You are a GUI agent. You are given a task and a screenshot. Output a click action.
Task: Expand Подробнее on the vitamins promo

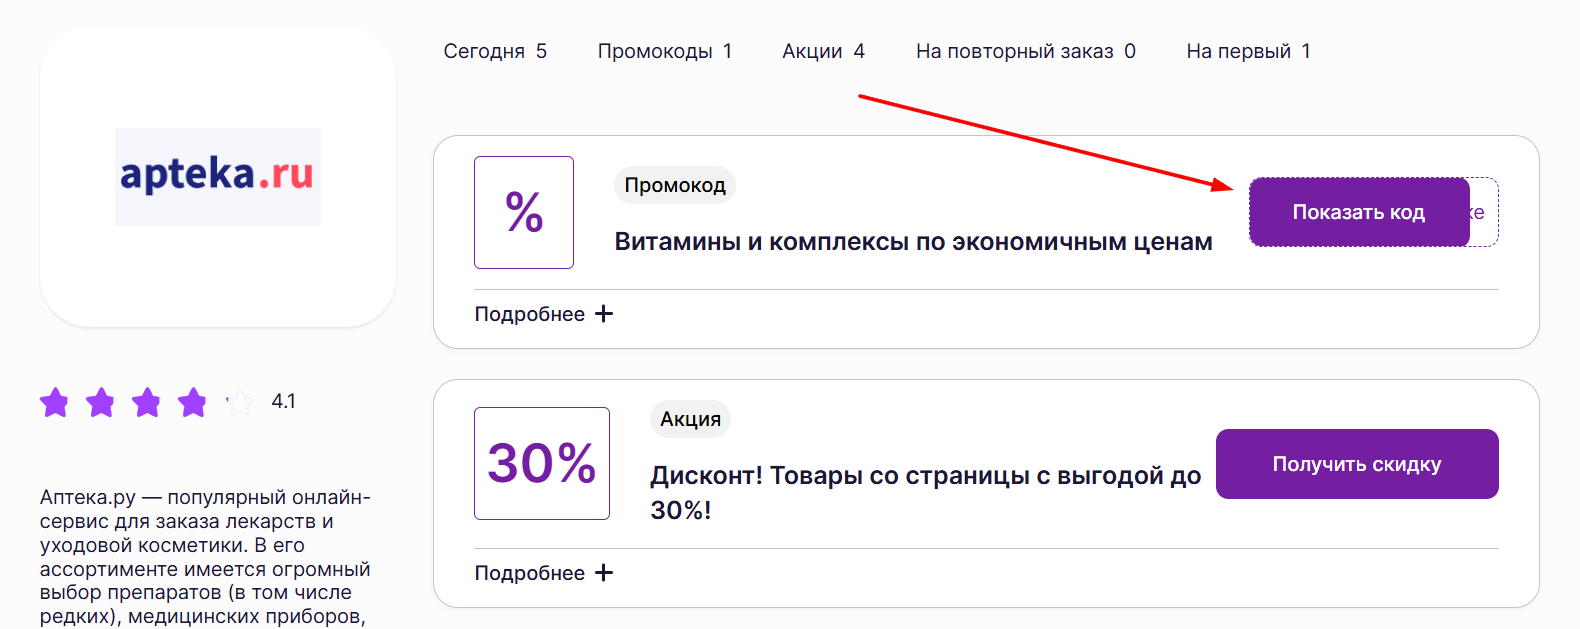tap(530, 313)
